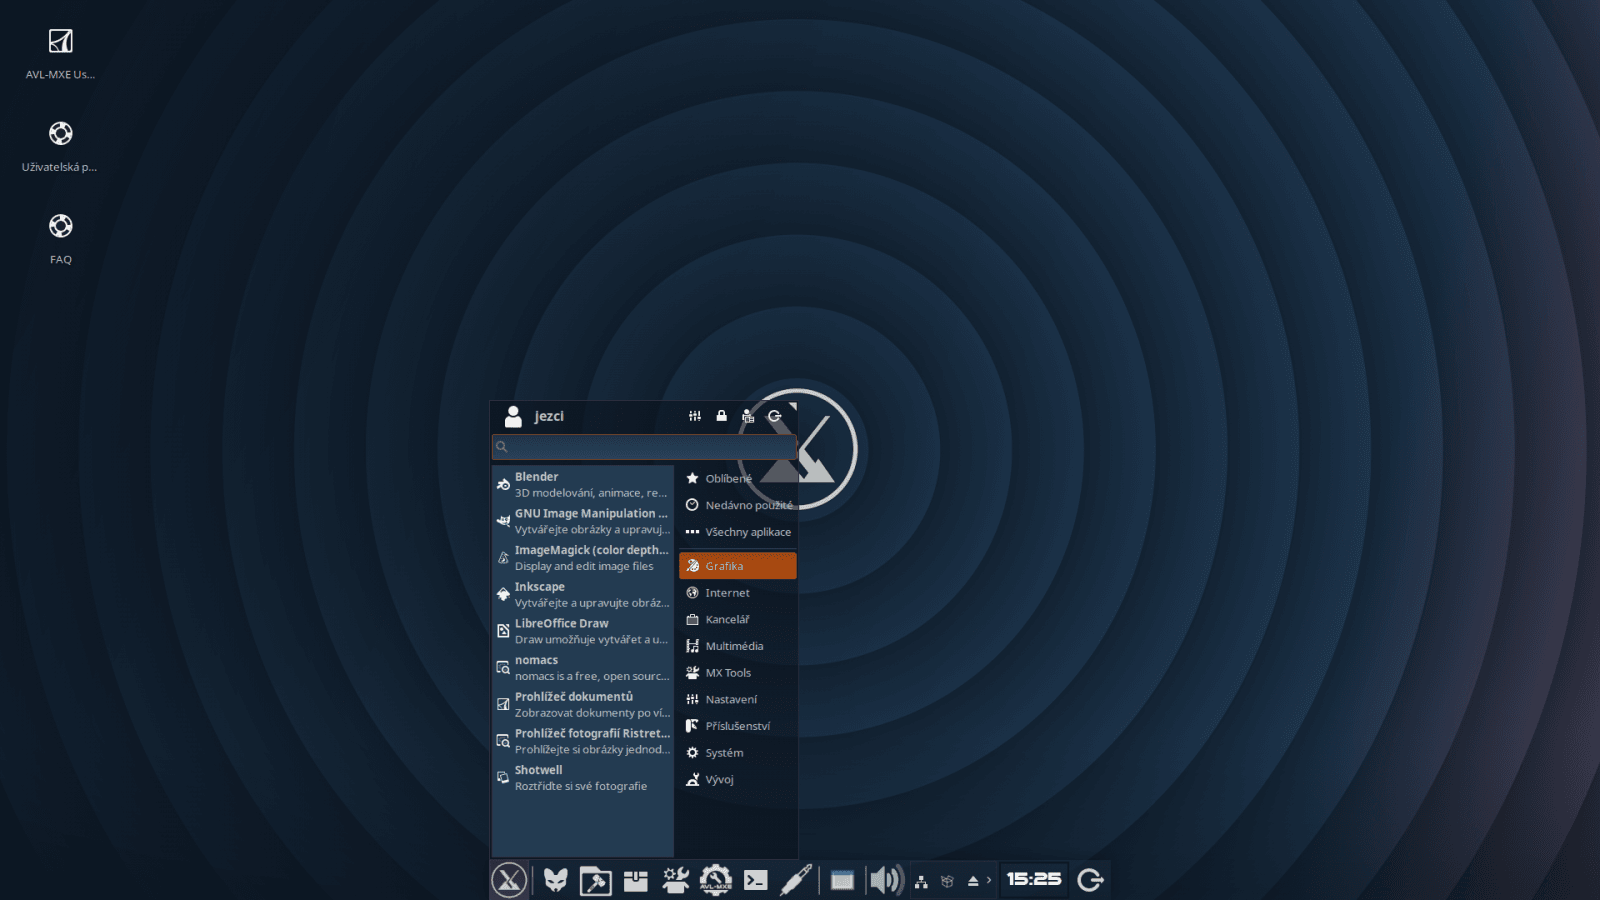The image size is (1600, 900).
Task: Click the network status icon in the system tray
Action: click(x=921, y=880)
